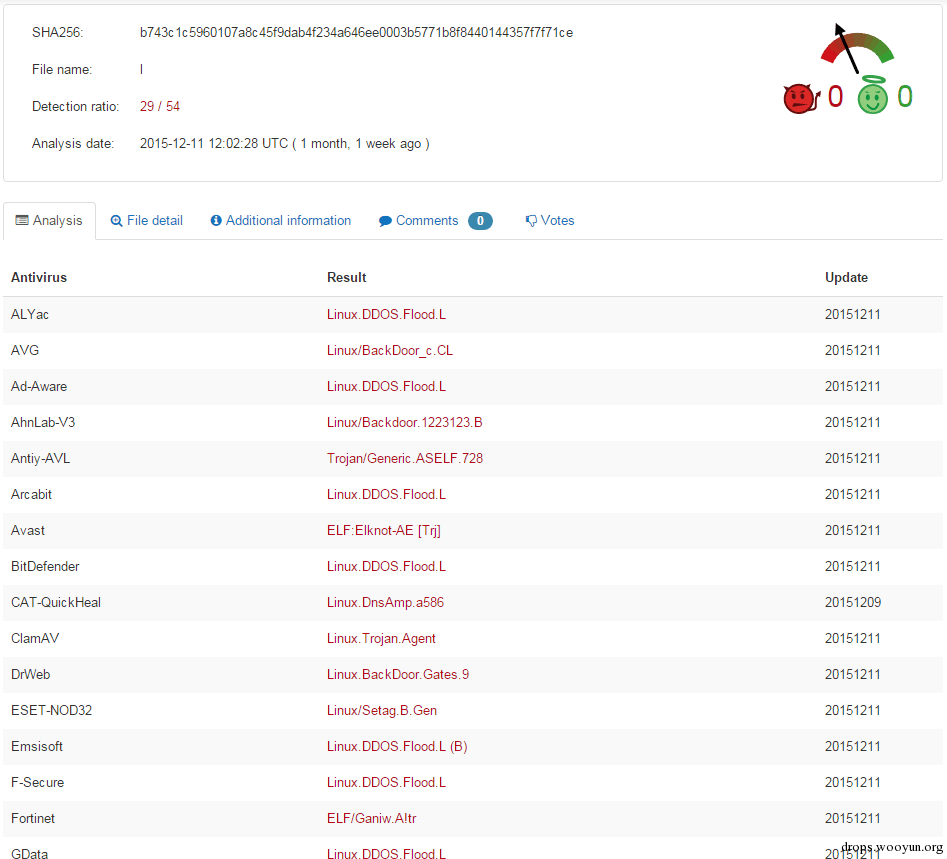This screenshot has height=859, width=947.
Task: Click the magnifier icon beside File detail
Action: (117, 221)
